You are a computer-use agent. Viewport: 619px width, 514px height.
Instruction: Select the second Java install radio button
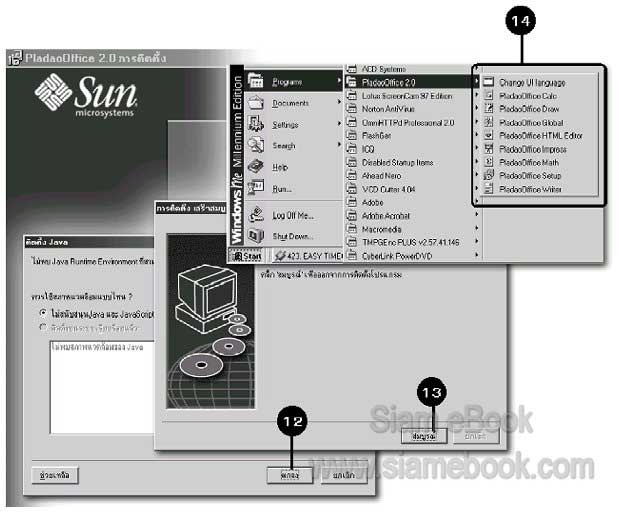(x=43, y=328)
